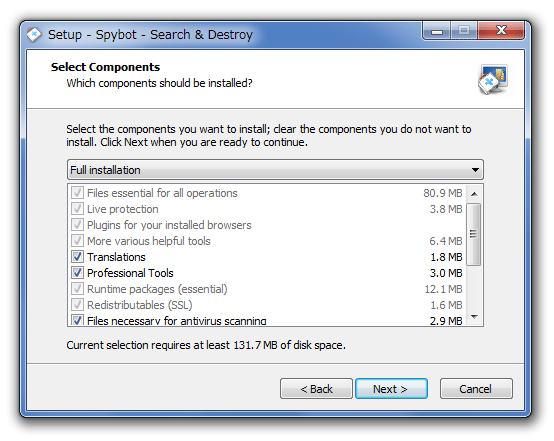This screenshot has height=441, width=554.
Task: Click the Spybot icon in the title bar
Action: (x=34, y=35)
